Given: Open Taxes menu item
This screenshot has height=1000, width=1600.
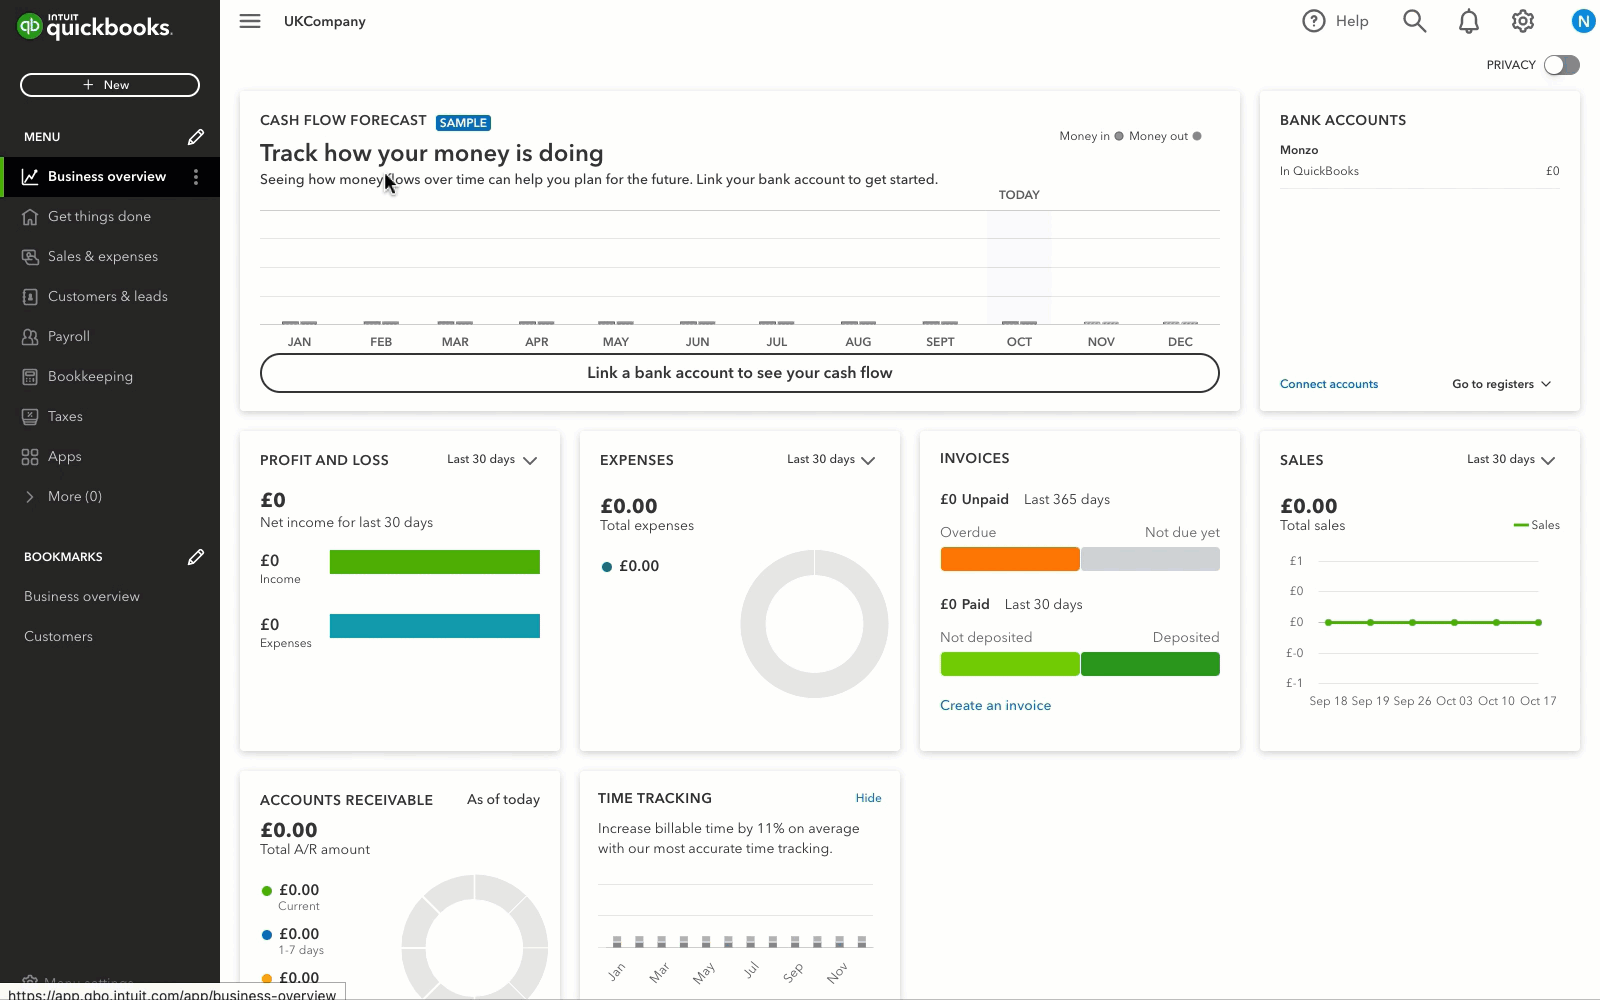Looking at the screenshot, I should point(110,417).
